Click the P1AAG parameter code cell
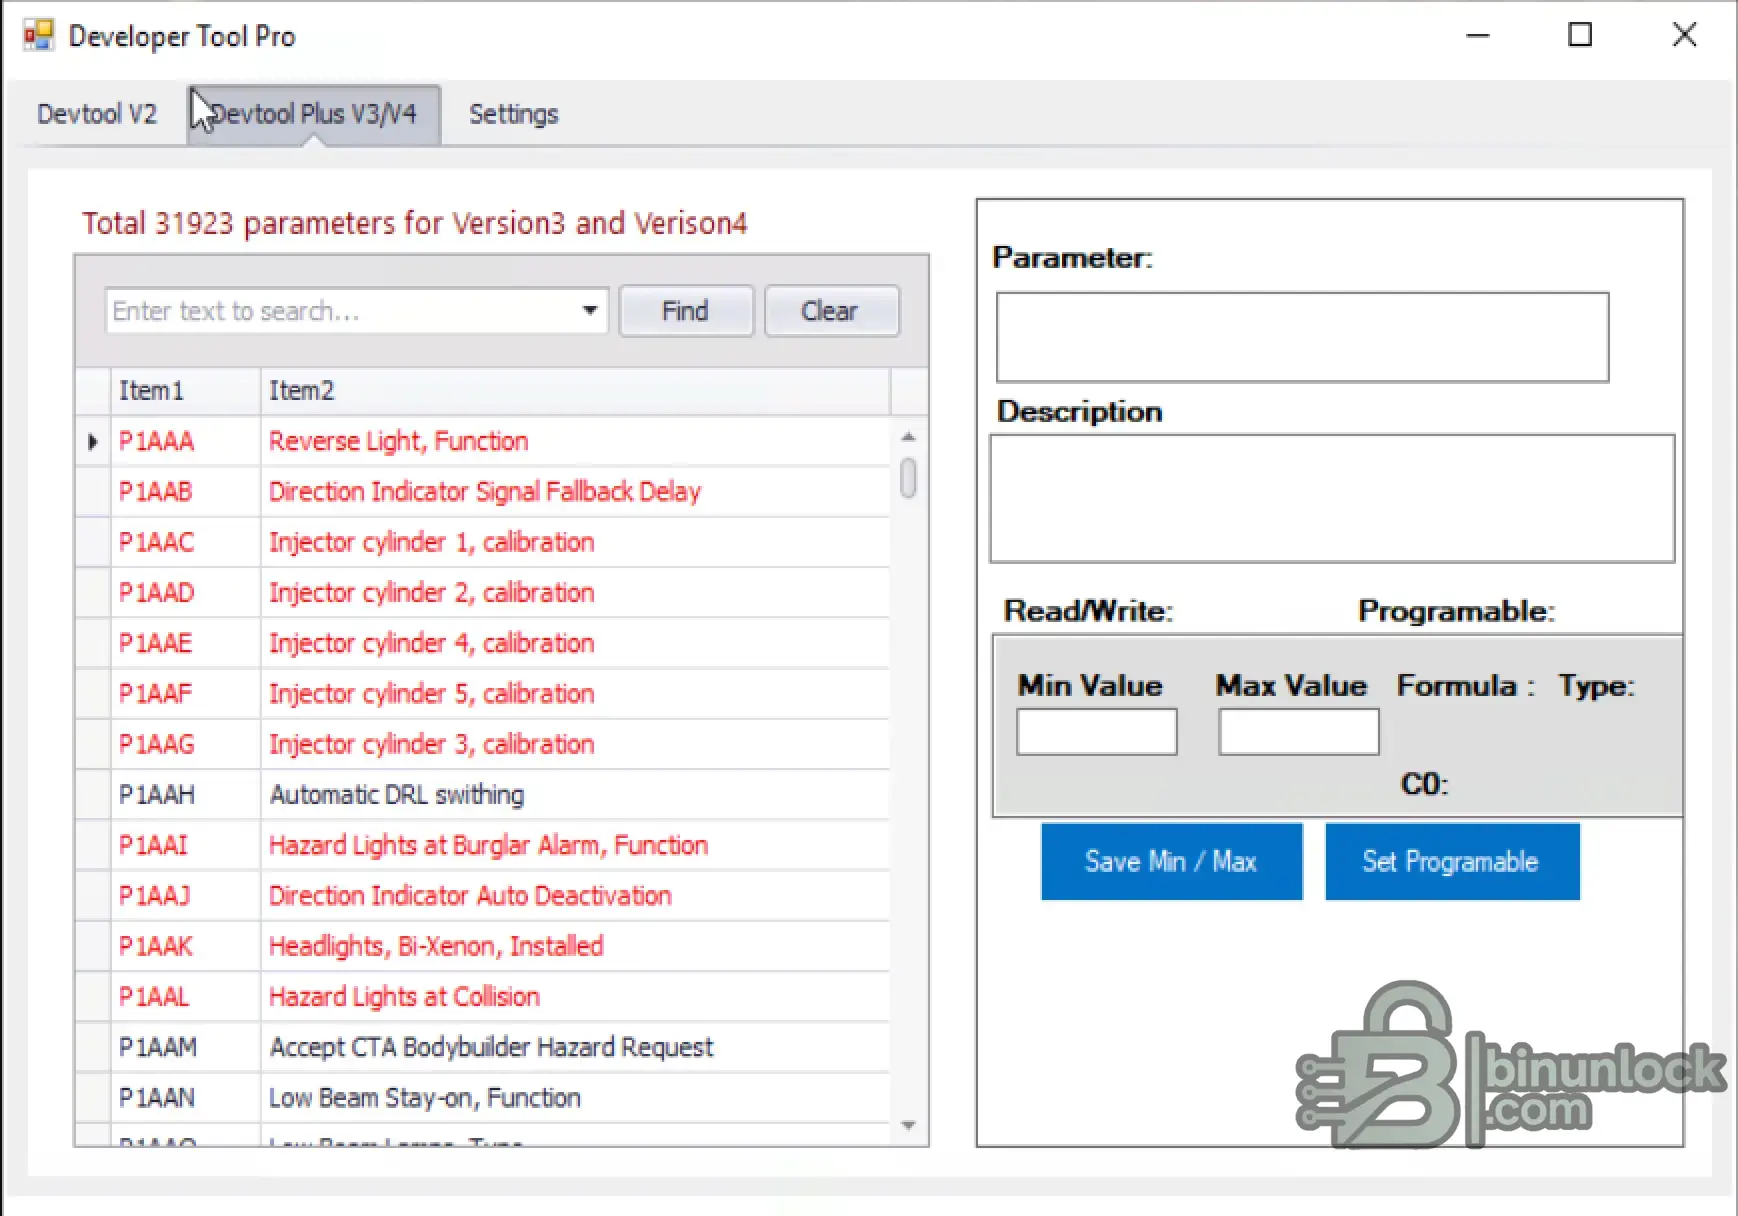Image resolution: width=1738 pixels, height=1216 pixels. (x=185, y=744)
